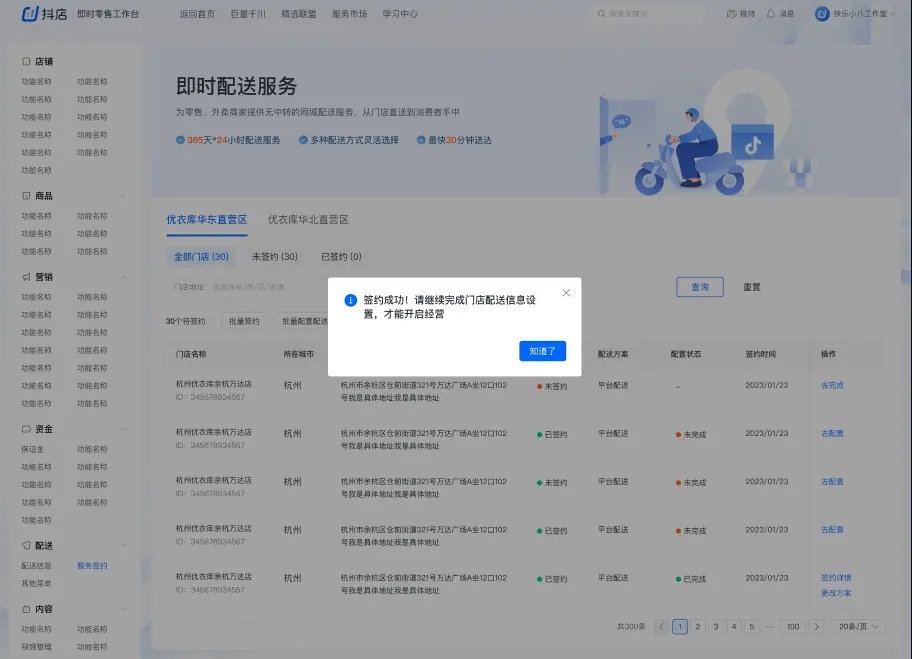Click the 快乐小八工作室 account avatar
The image size is (912, 659).
pyautogui.click(x=822, y=13)
